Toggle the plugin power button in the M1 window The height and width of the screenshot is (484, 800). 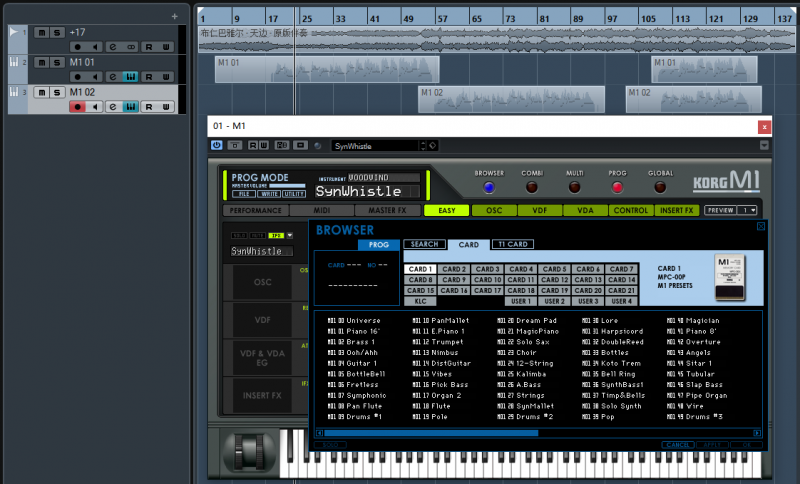216,145
